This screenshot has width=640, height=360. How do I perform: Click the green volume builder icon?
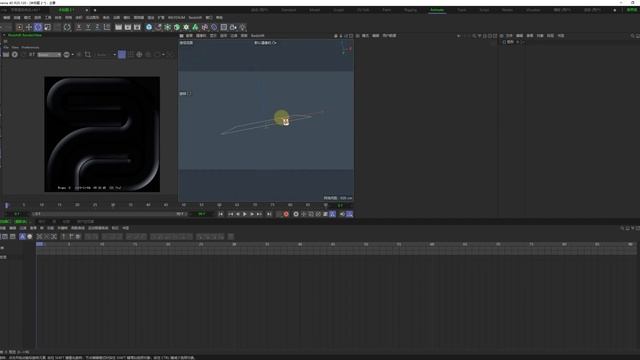(x=195, y=27)
